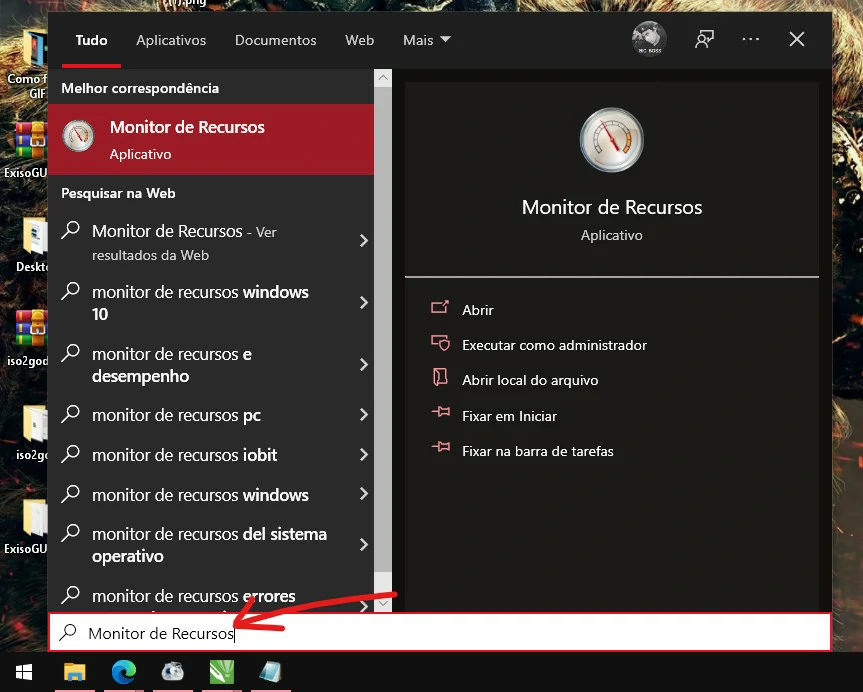Viewport: 863px width, 692px height.
Task: Choose Fixar na barra de tarefas
Action: 538,451
